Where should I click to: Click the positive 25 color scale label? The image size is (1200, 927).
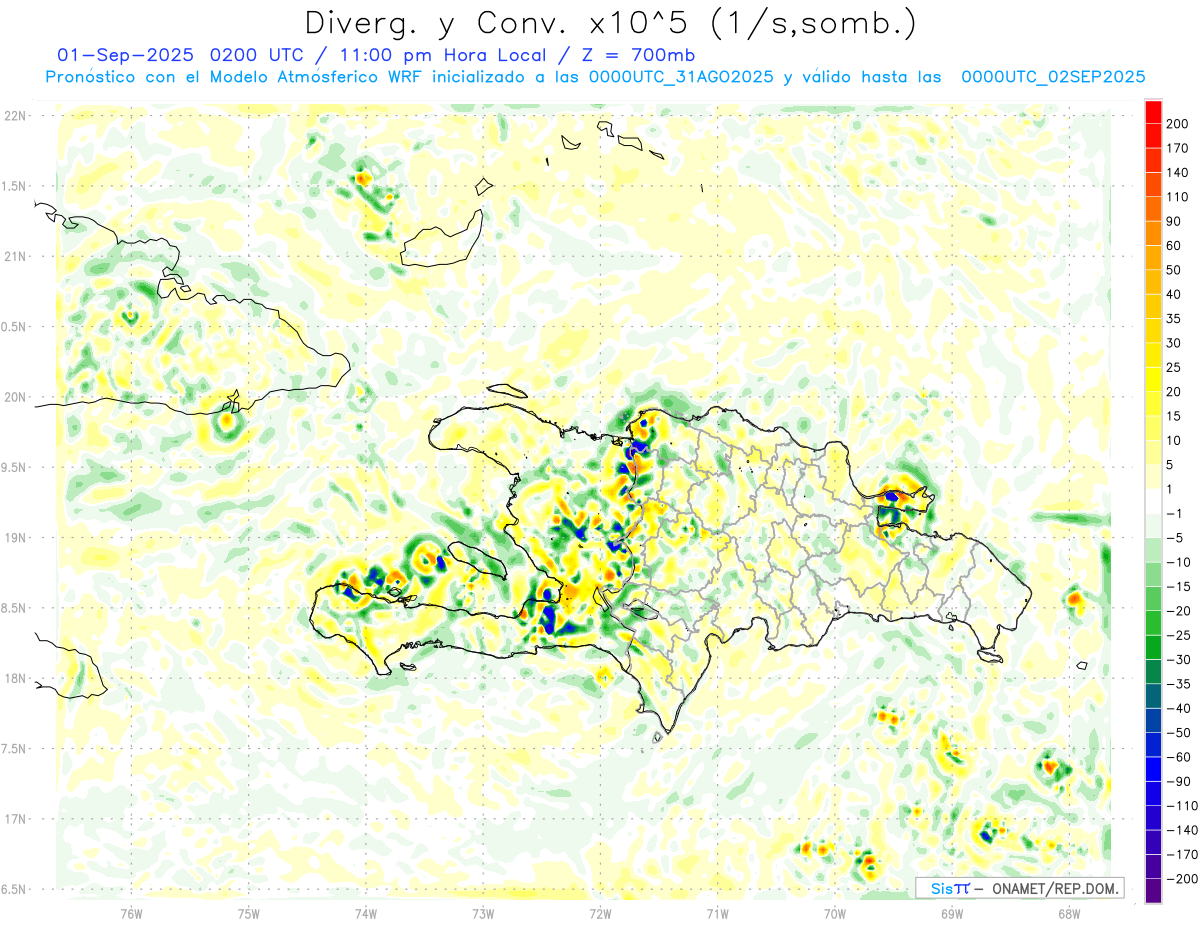pos(1173,367)
